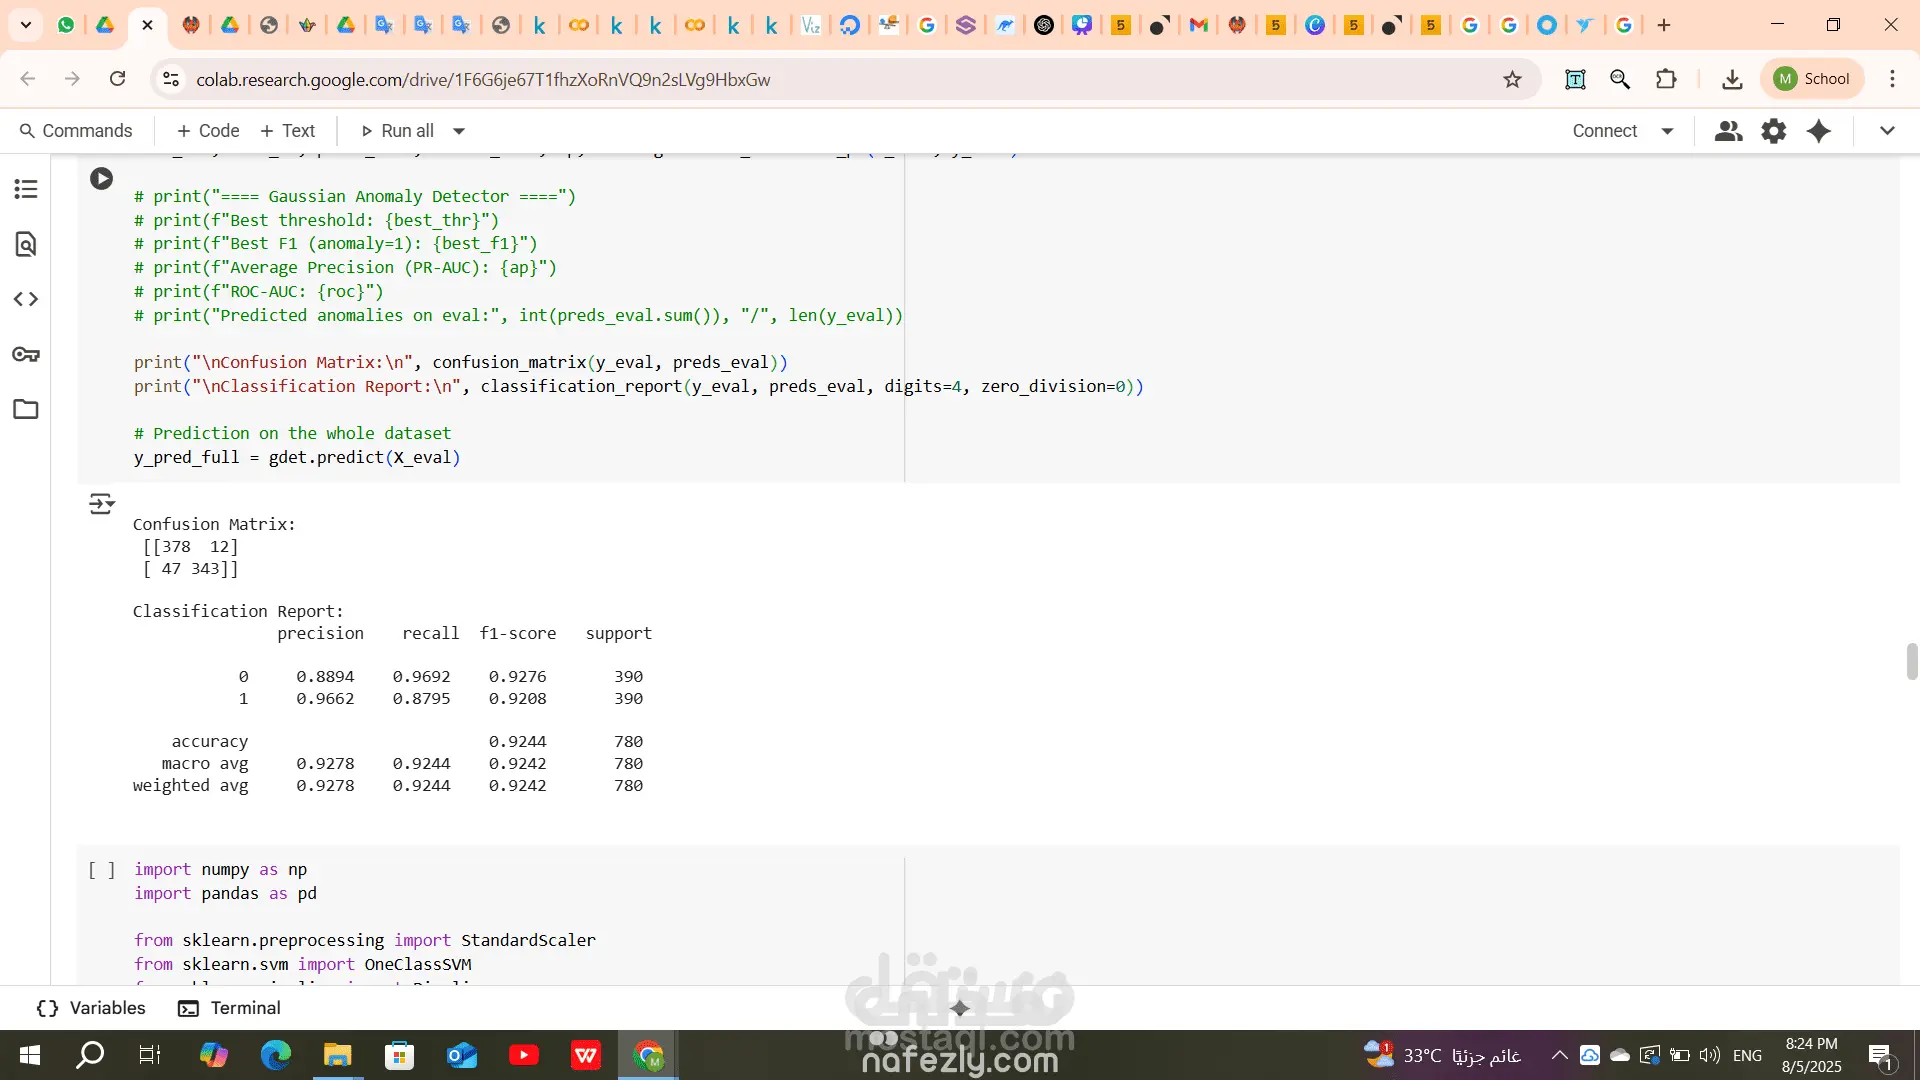Open Find and replace sidebar icon
The image size is (1920, 1080).
pyautogui.click(x=26, y=244)
